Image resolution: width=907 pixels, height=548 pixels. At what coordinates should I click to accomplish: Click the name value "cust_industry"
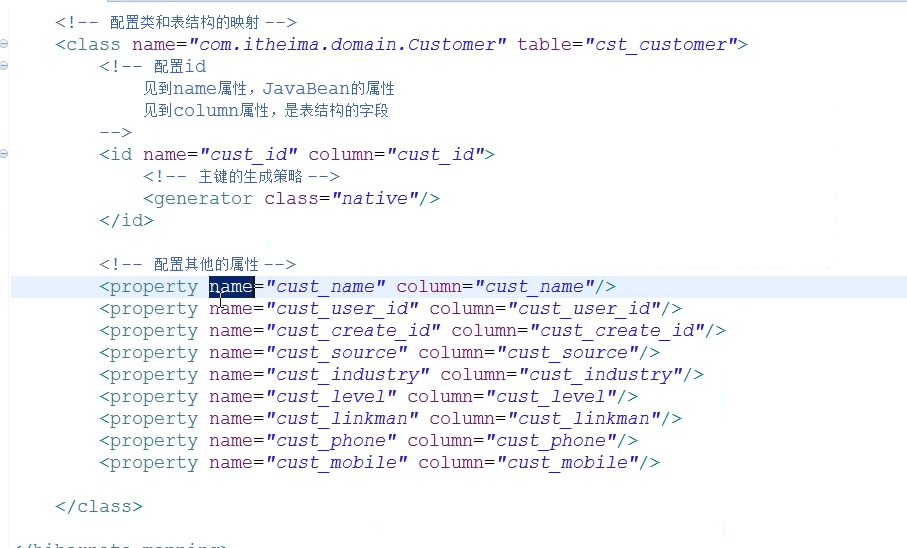(348, 374)
